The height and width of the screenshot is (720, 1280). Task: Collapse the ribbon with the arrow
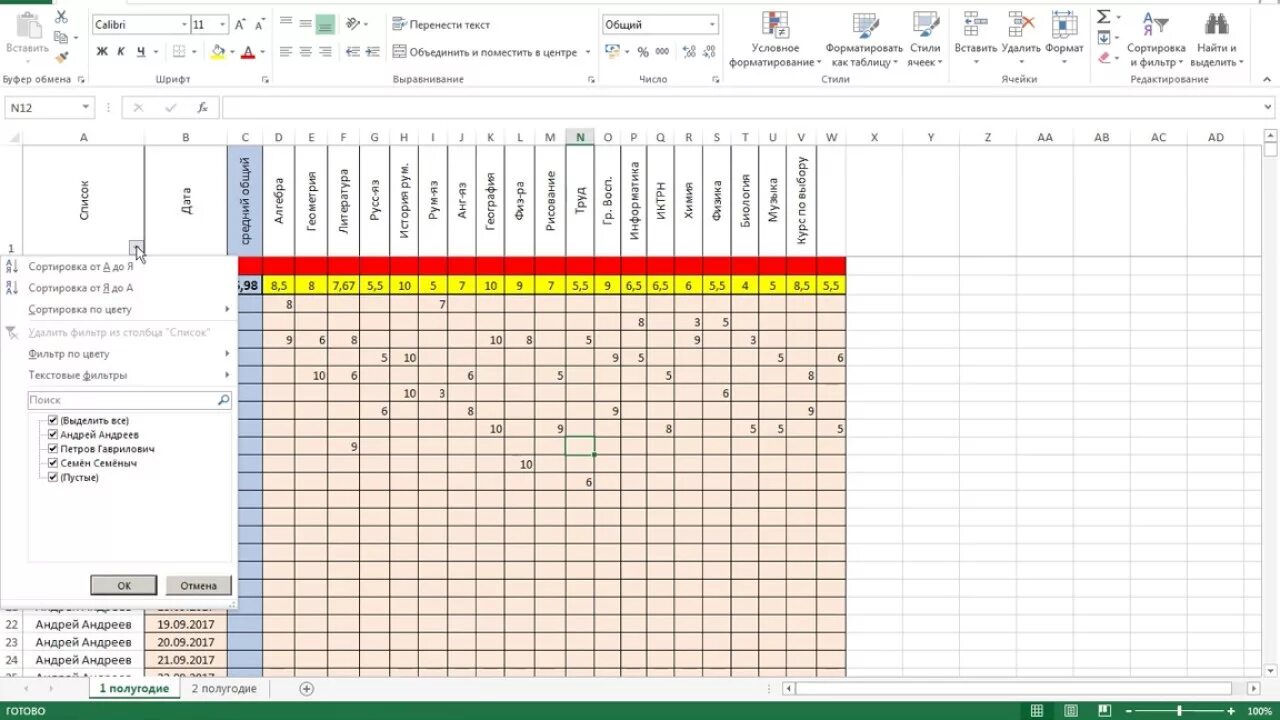(x=1268, y=79)
